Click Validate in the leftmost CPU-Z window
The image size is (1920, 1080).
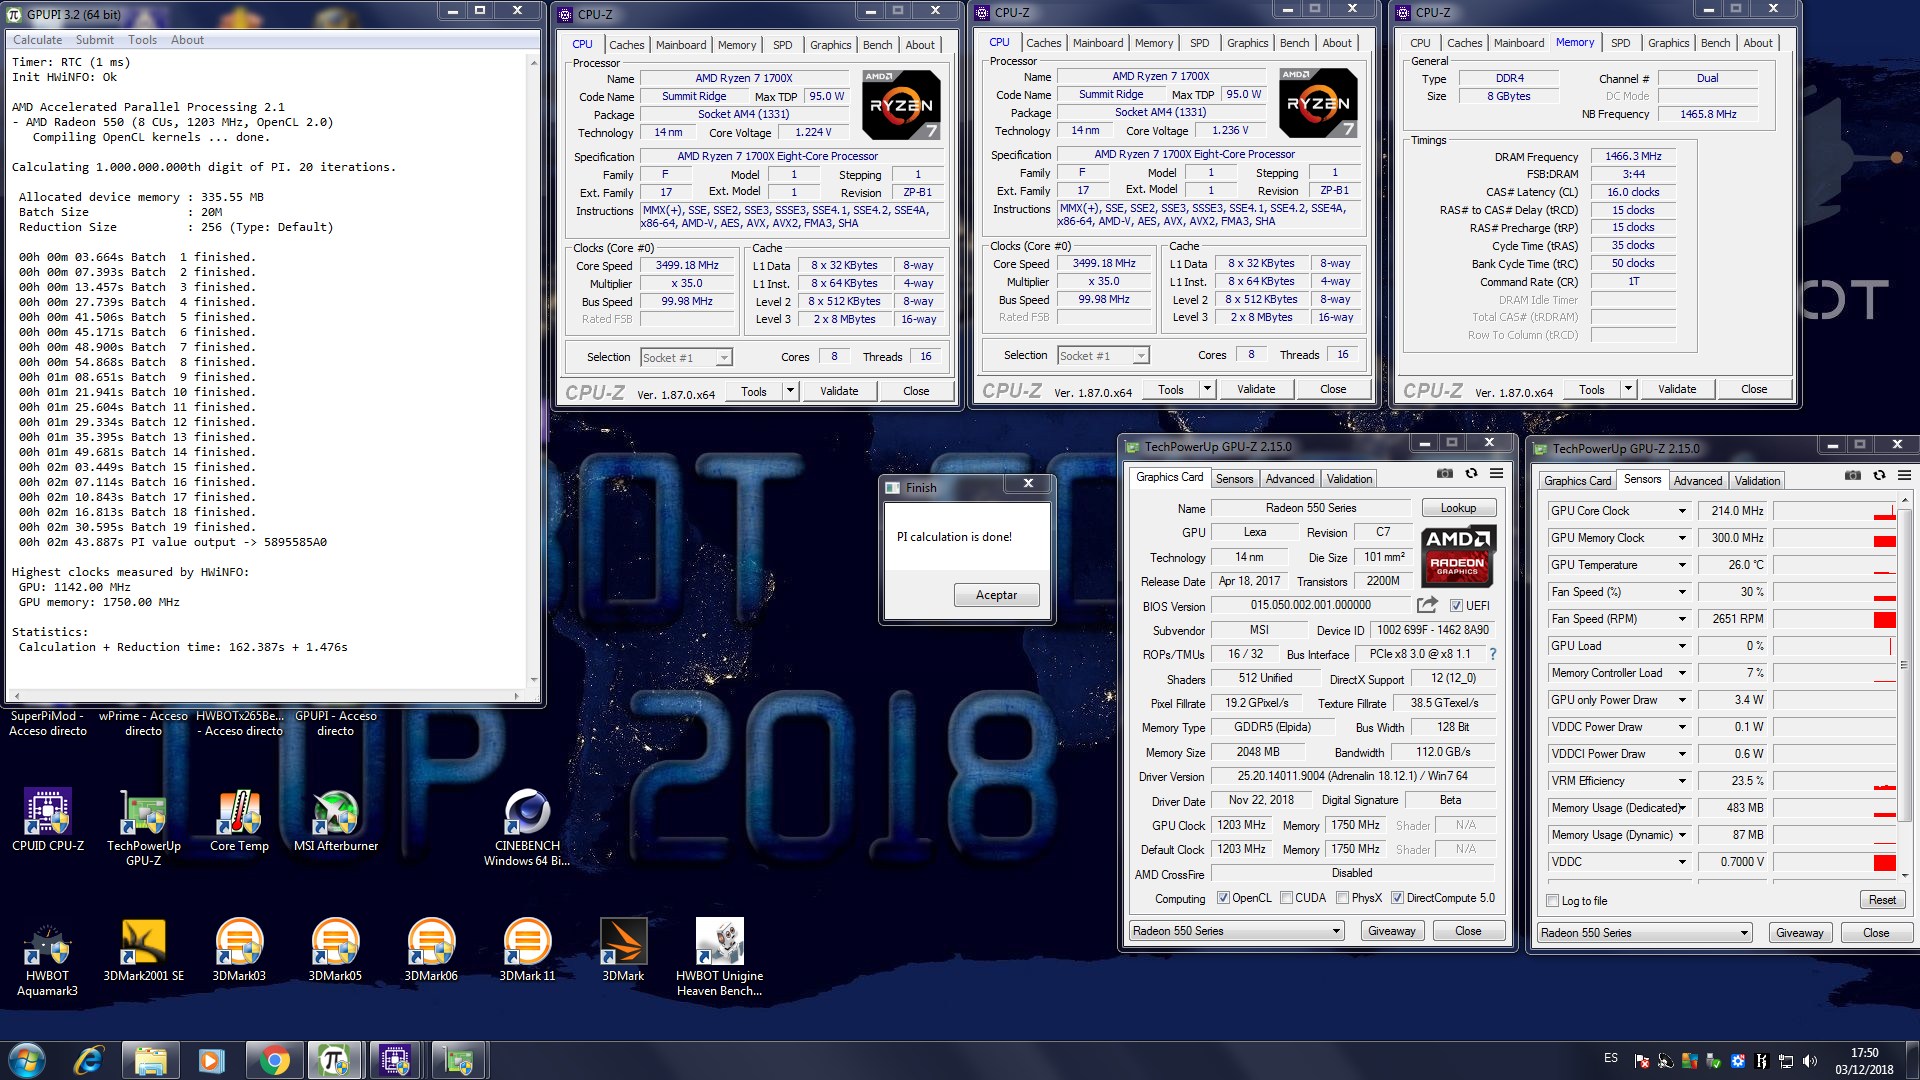tap(839, 391)
